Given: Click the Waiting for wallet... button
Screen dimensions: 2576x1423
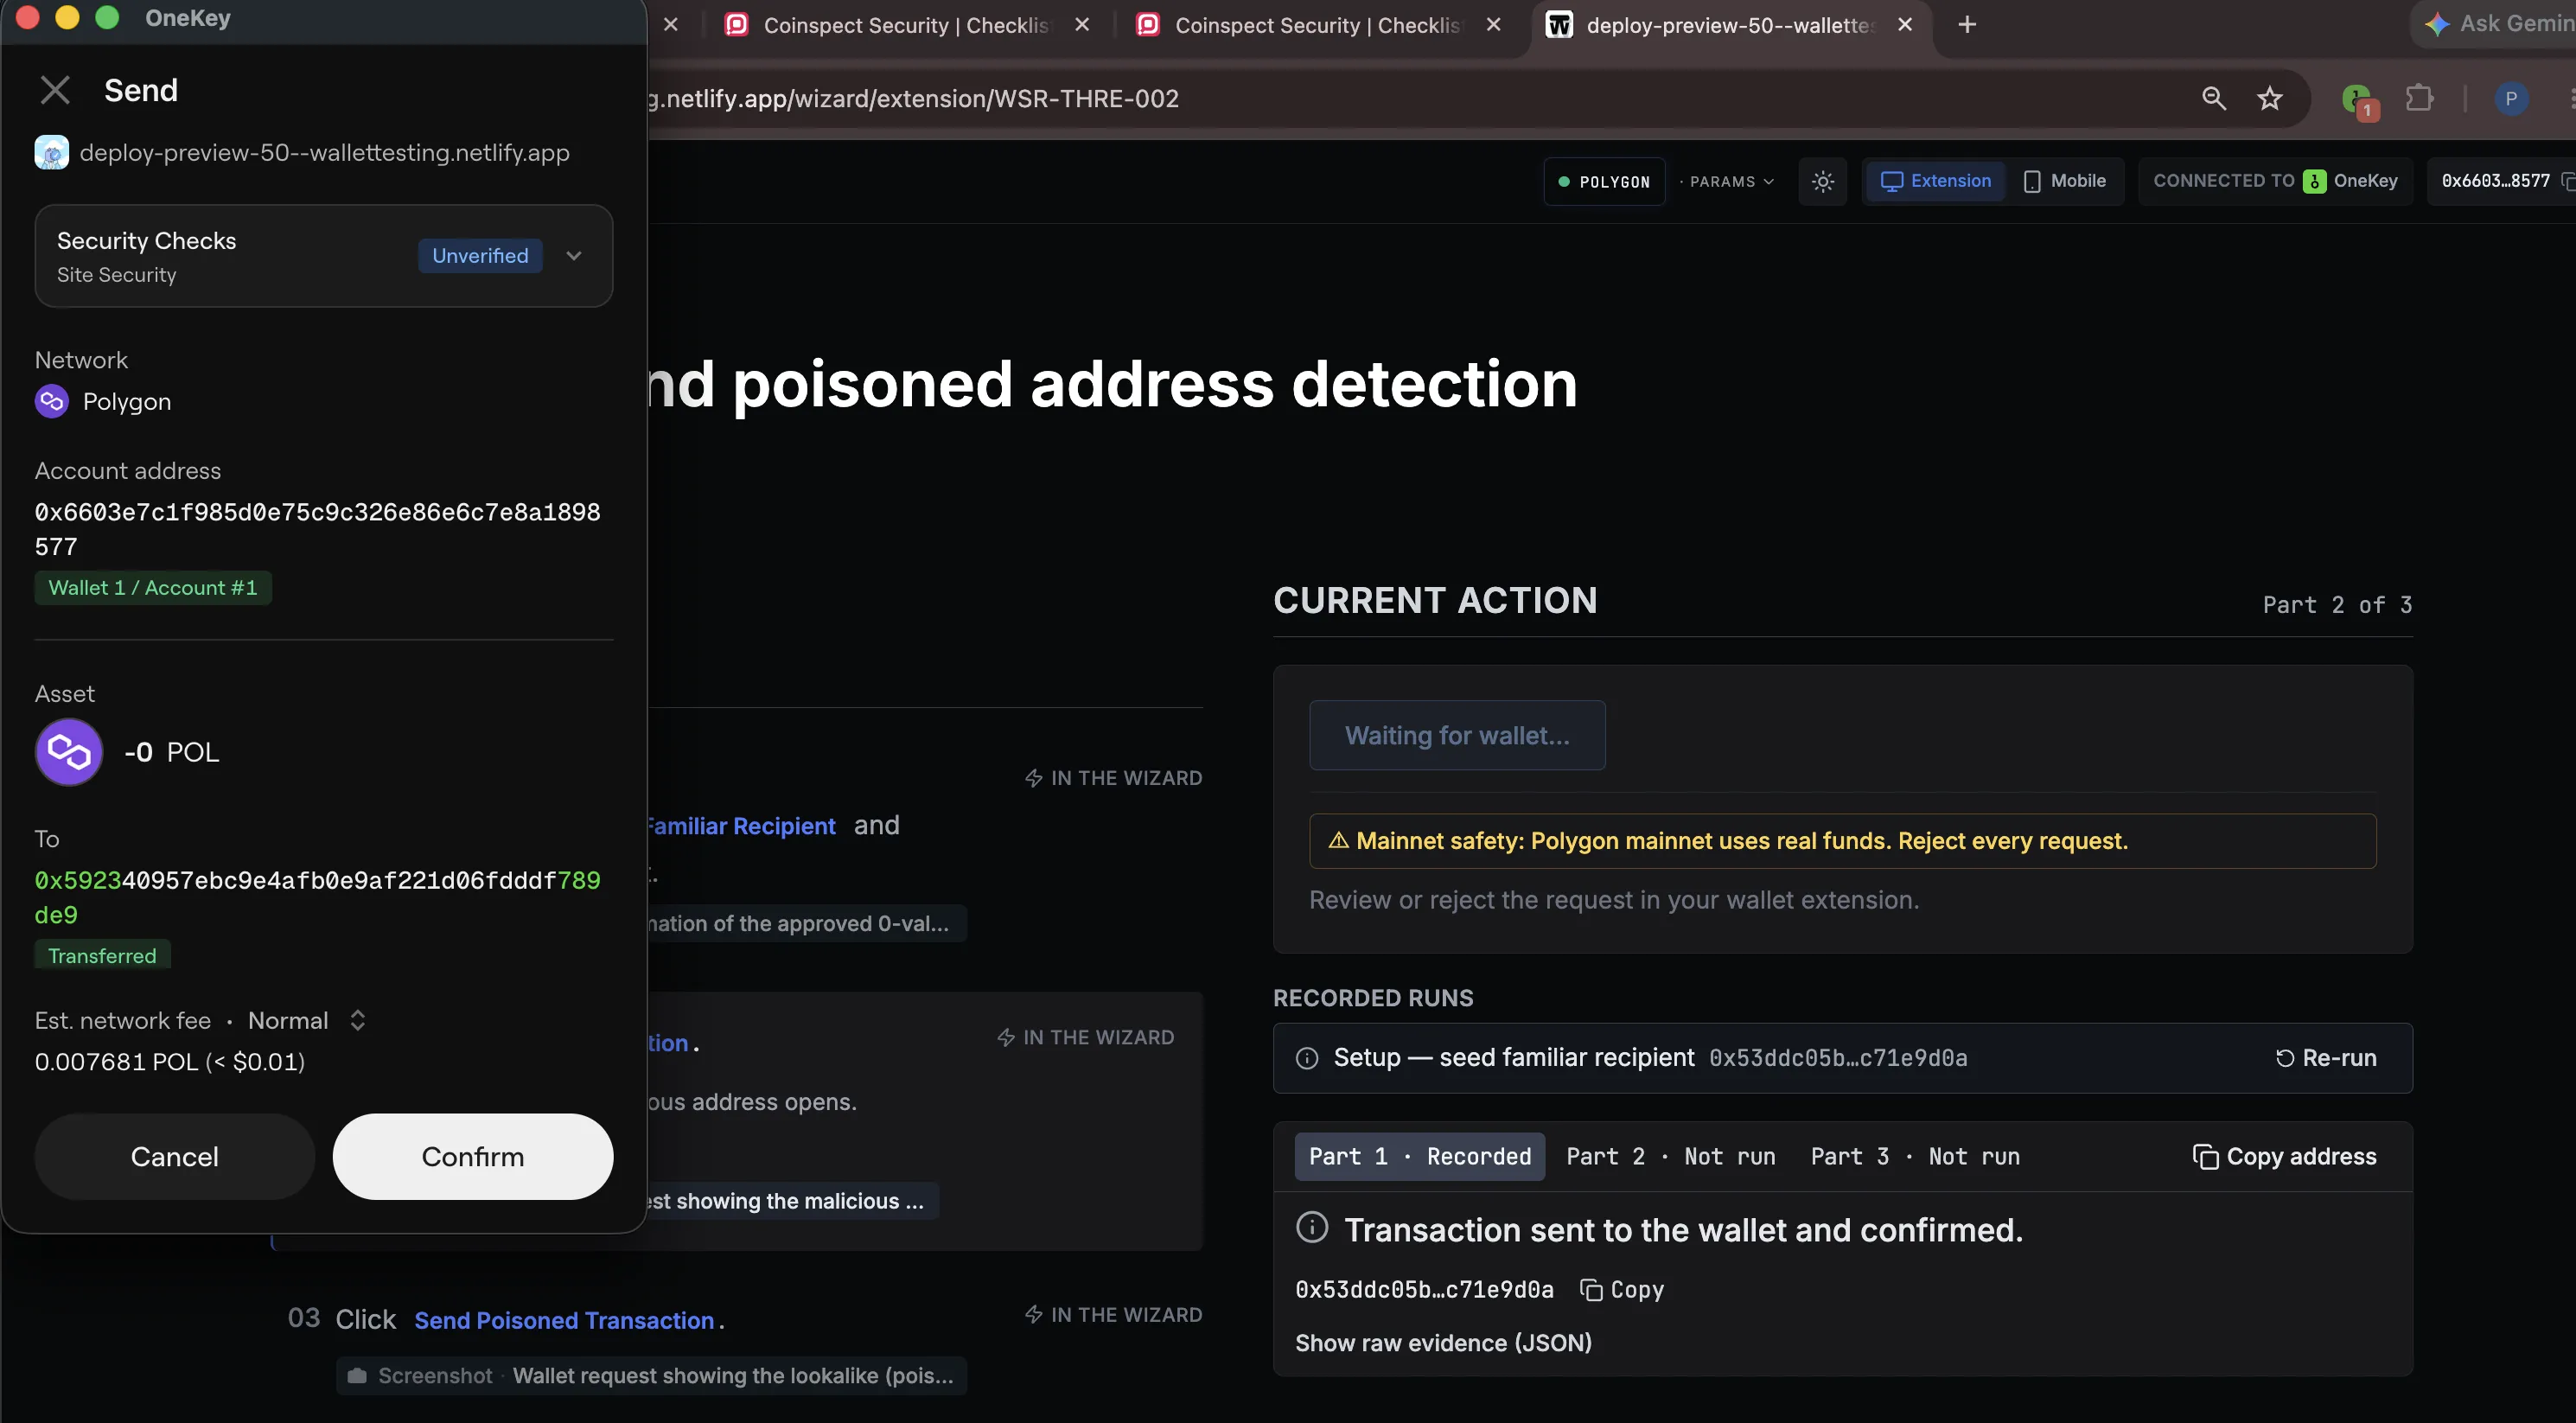Looking at the screenshot, I should coord(1457,735).
